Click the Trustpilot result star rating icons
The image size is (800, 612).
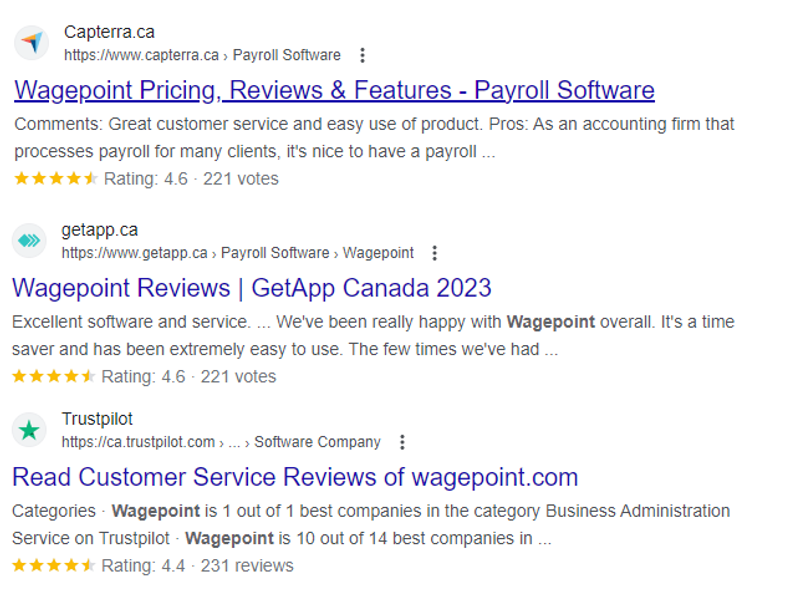tap(54, 566)
